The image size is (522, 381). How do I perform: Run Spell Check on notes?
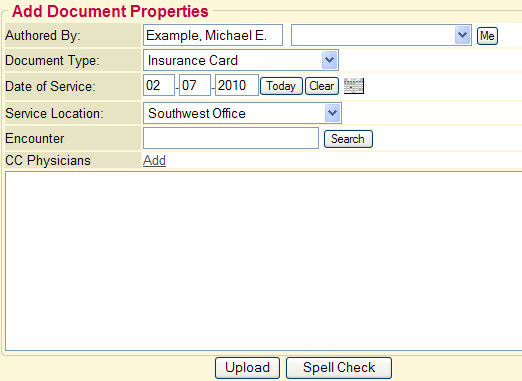click(x=339, y=368)
